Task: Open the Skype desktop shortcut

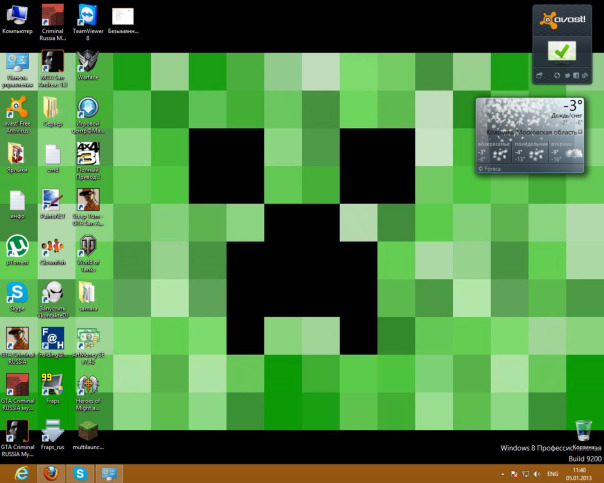Action: pos(17,292)
